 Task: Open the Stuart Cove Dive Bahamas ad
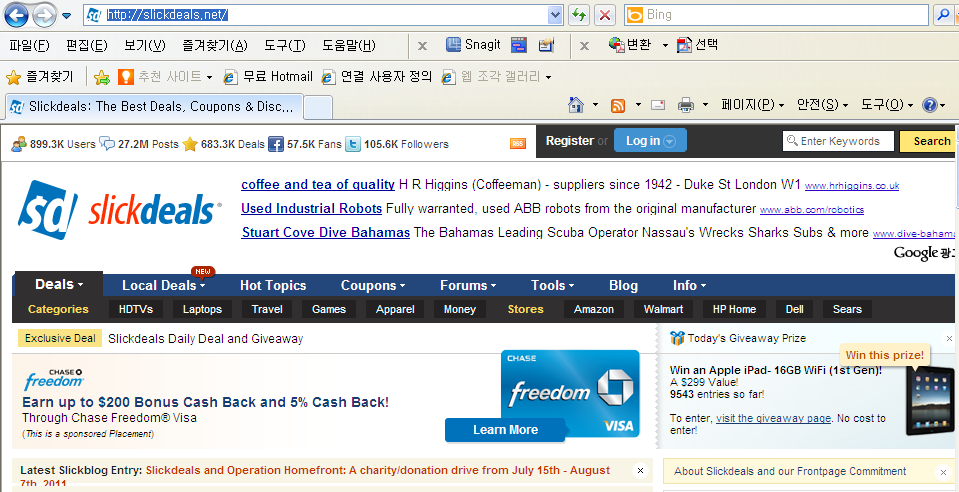tap(326, 233)
